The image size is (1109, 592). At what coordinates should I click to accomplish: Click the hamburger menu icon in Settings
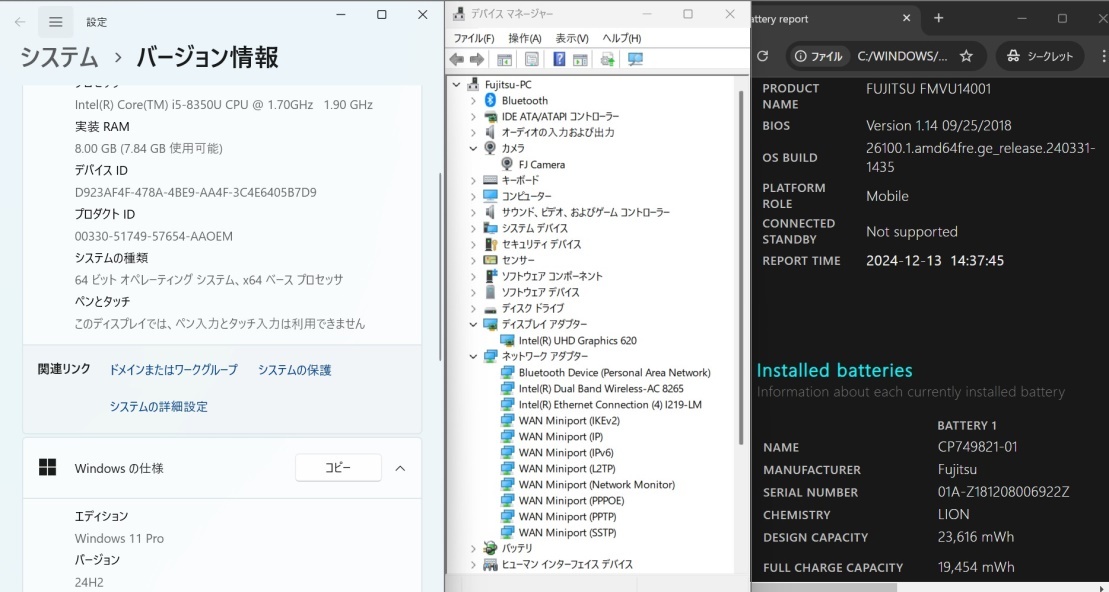tap(56, 22)
